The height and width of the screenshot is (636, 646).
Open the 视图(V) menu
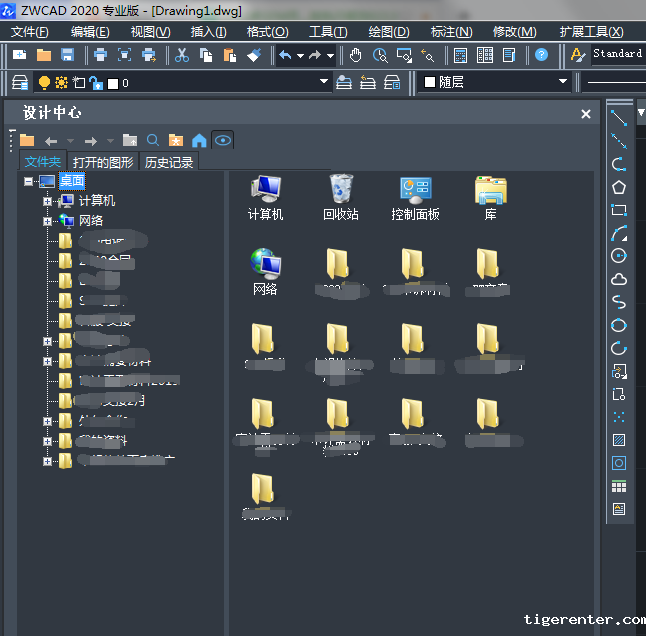tap(150, 32)
